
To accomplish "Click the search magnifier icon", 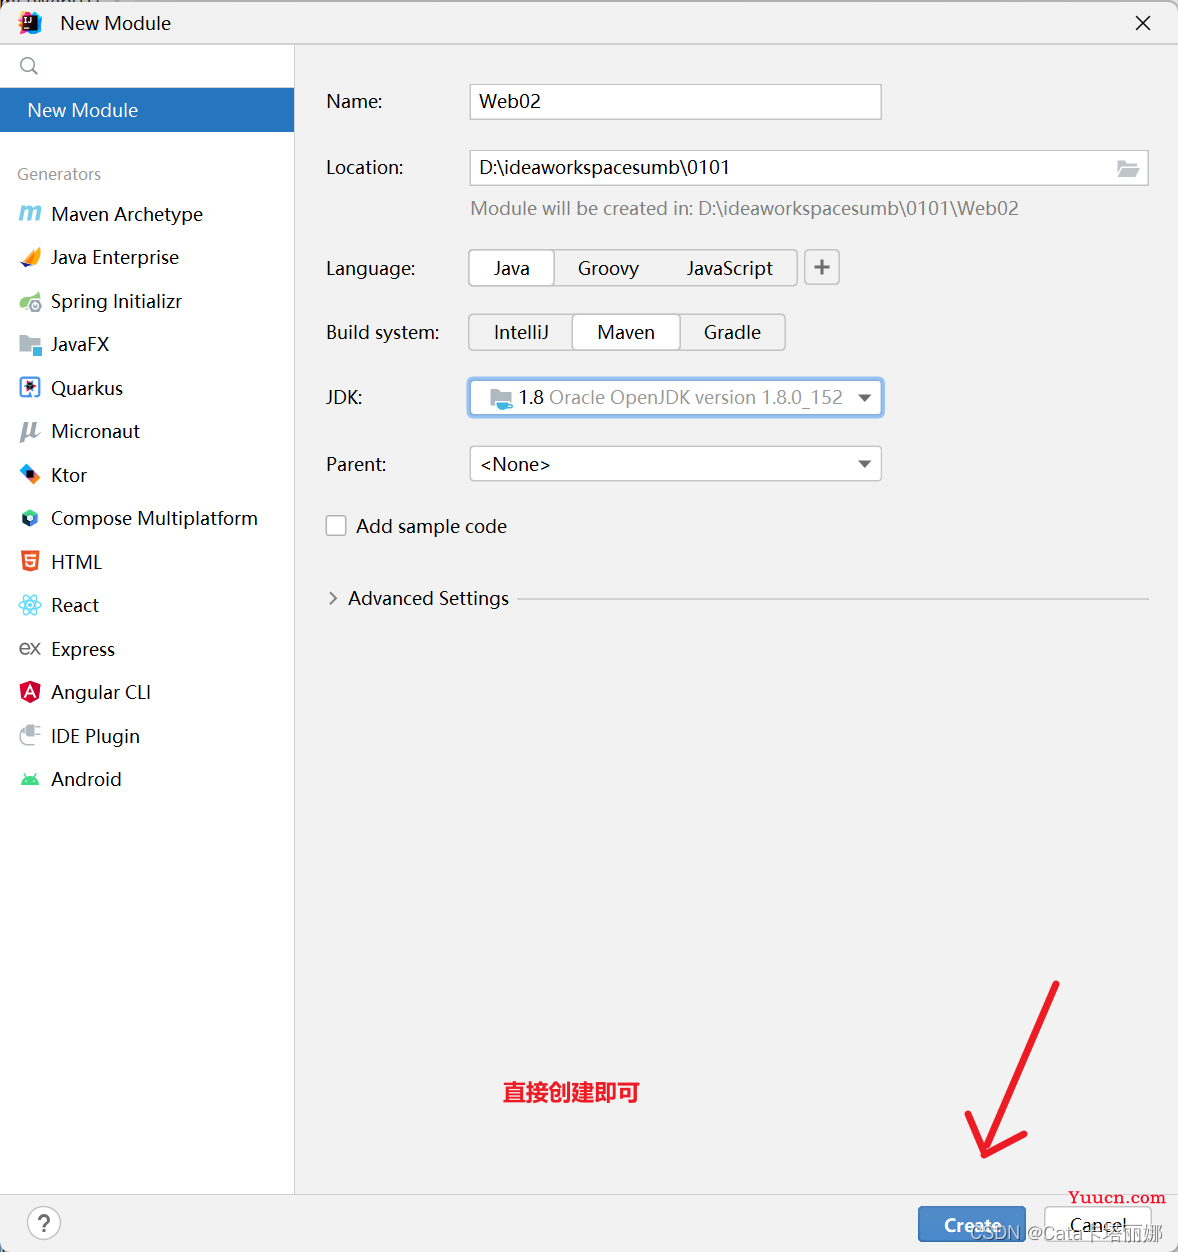I will pos(29,66).
